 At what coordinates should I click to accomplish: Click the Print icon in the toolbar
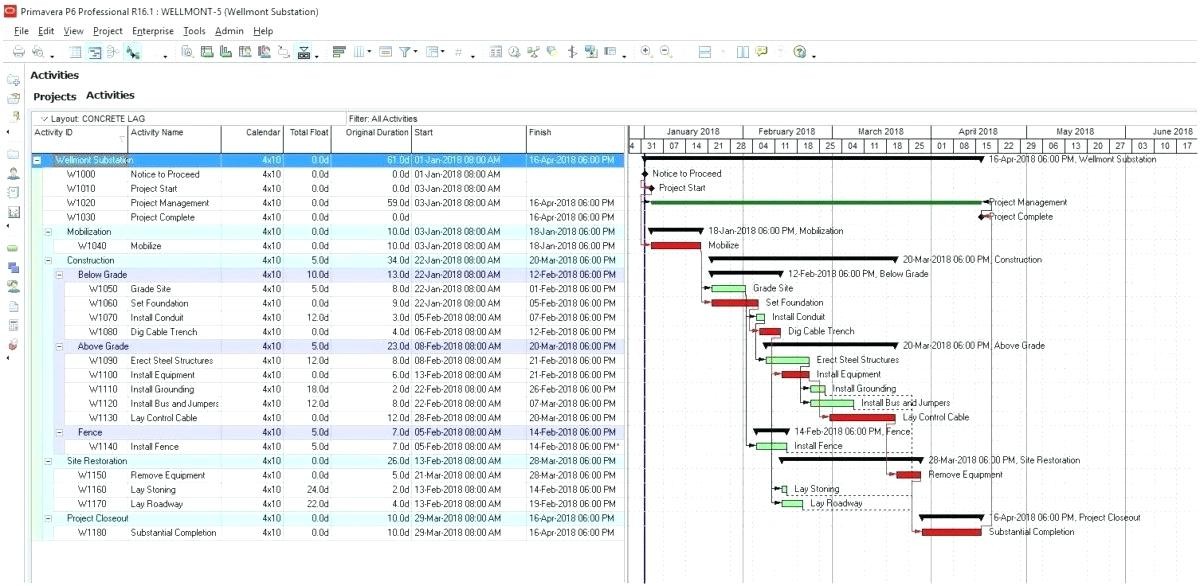pos(18,52)
